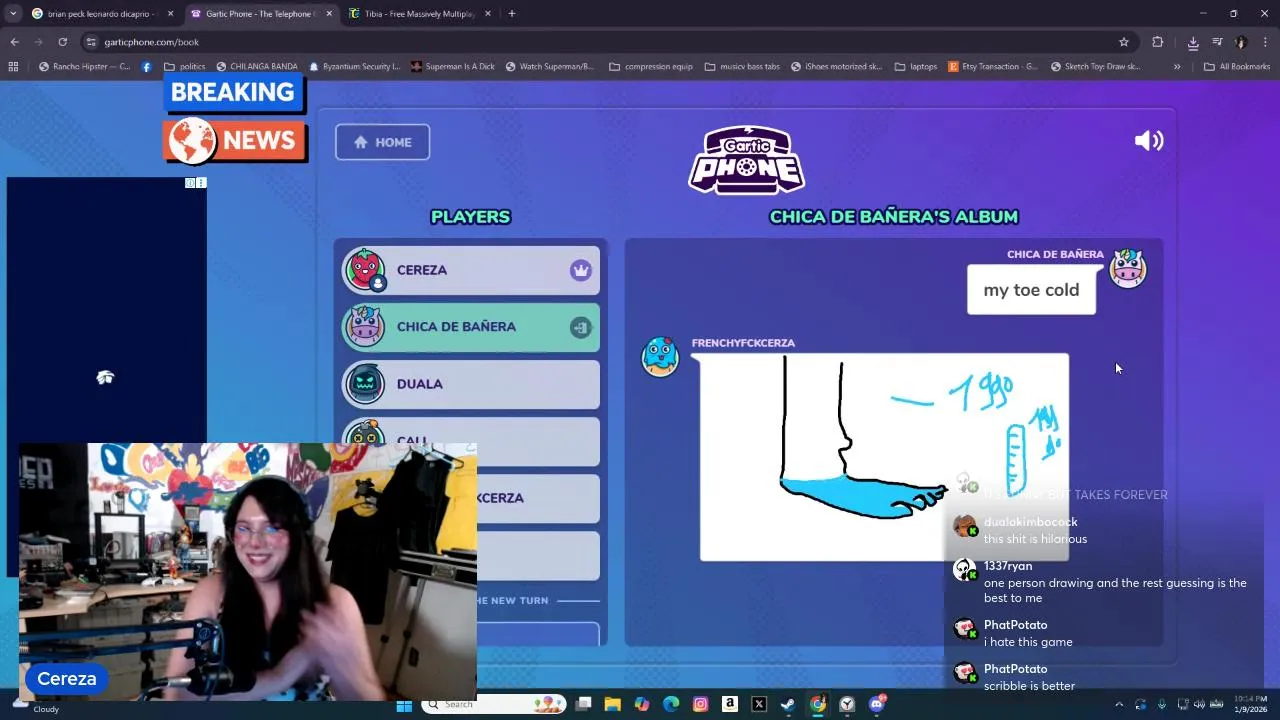The width and height of the screenshot is (1280, 720).
Task: Click the exit icon on CHICA DE BAÑERA row
Action: point(581,327)
